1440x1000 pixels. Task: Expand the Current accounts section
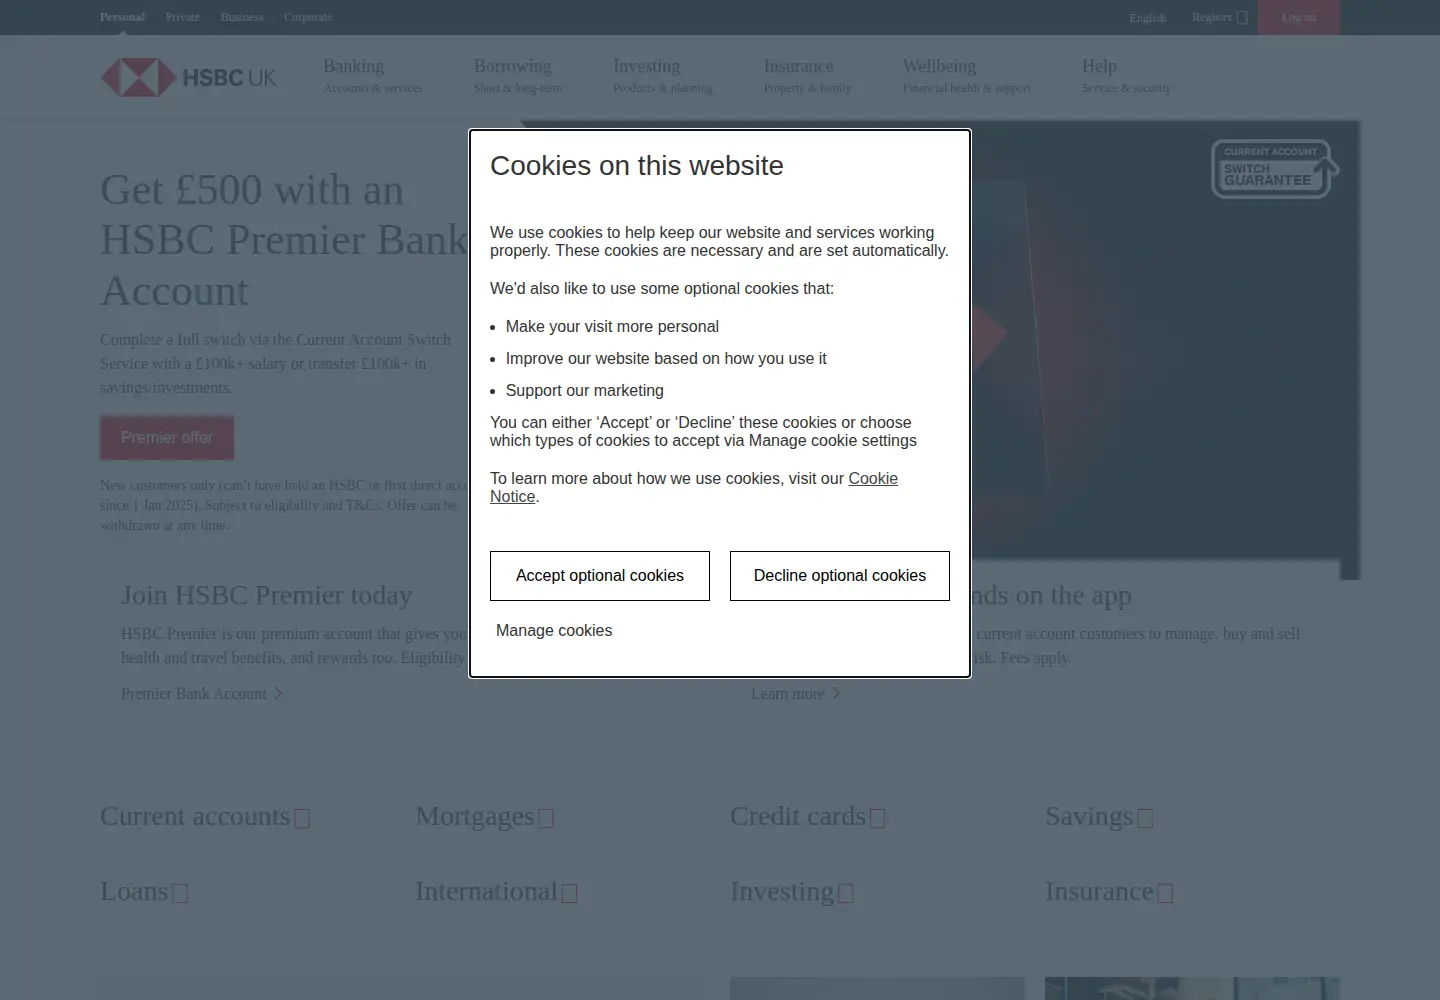[205, 817]
